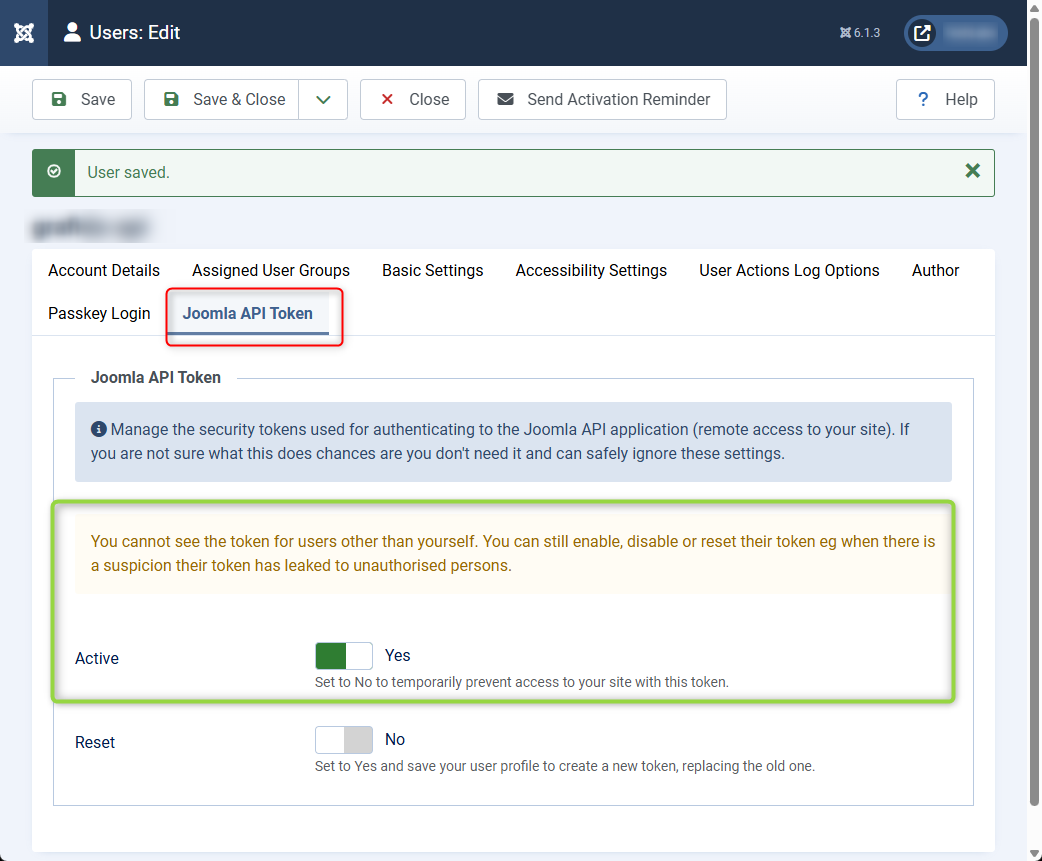Click Send Activation Reminder button

tap(602, 100)
